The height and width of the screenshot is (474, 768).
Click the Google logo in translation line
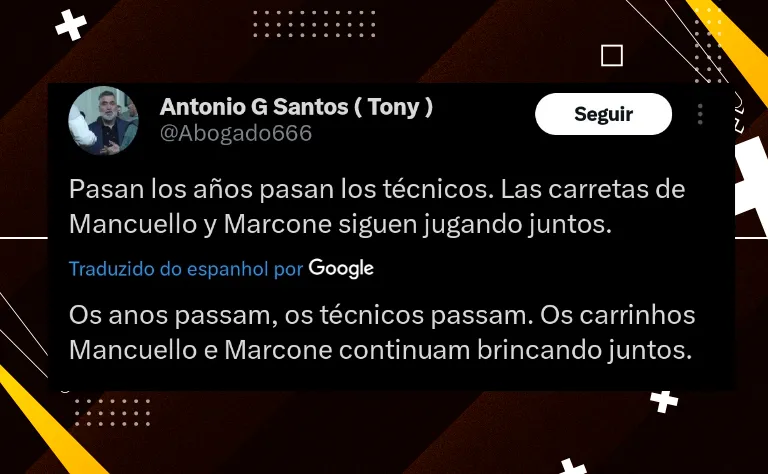(x=341, y=268)
